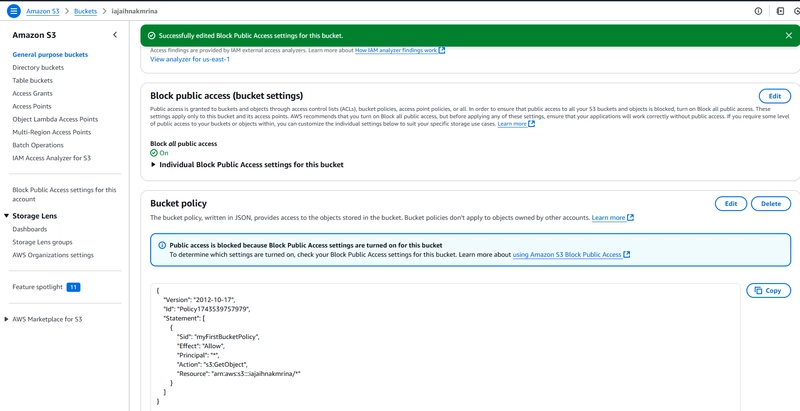Edit the Bucket policy
Screen dimensions: 800x411
(731, 203)
